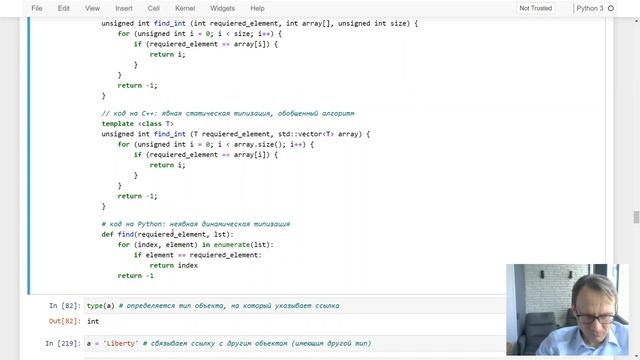Click the Out[82] int output

pos(93,321)
